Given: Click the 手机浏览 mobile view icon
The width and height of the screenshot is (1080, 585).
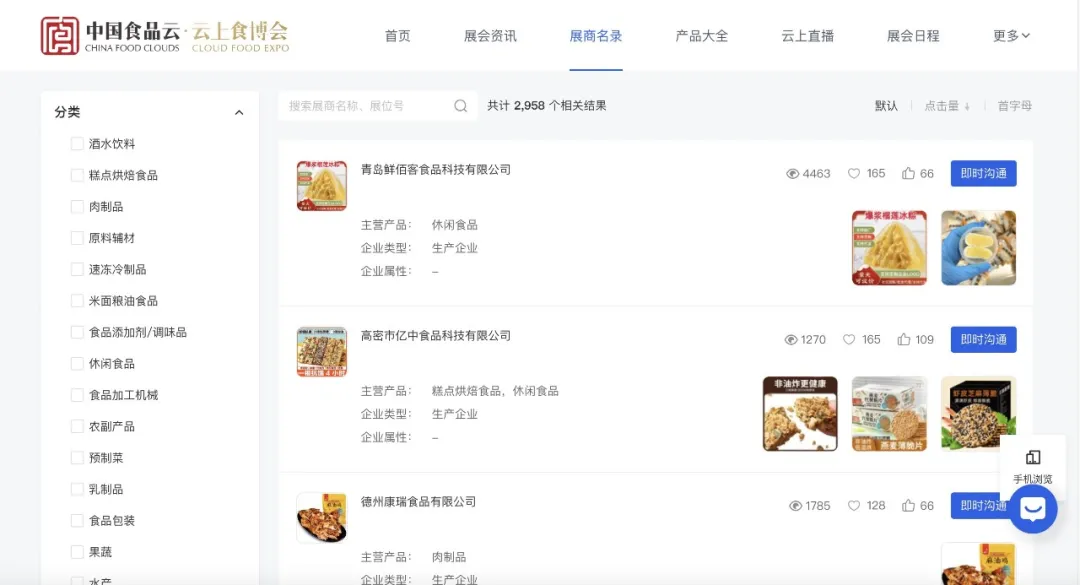Looking at the screenshot, I should coord(1032,458).
